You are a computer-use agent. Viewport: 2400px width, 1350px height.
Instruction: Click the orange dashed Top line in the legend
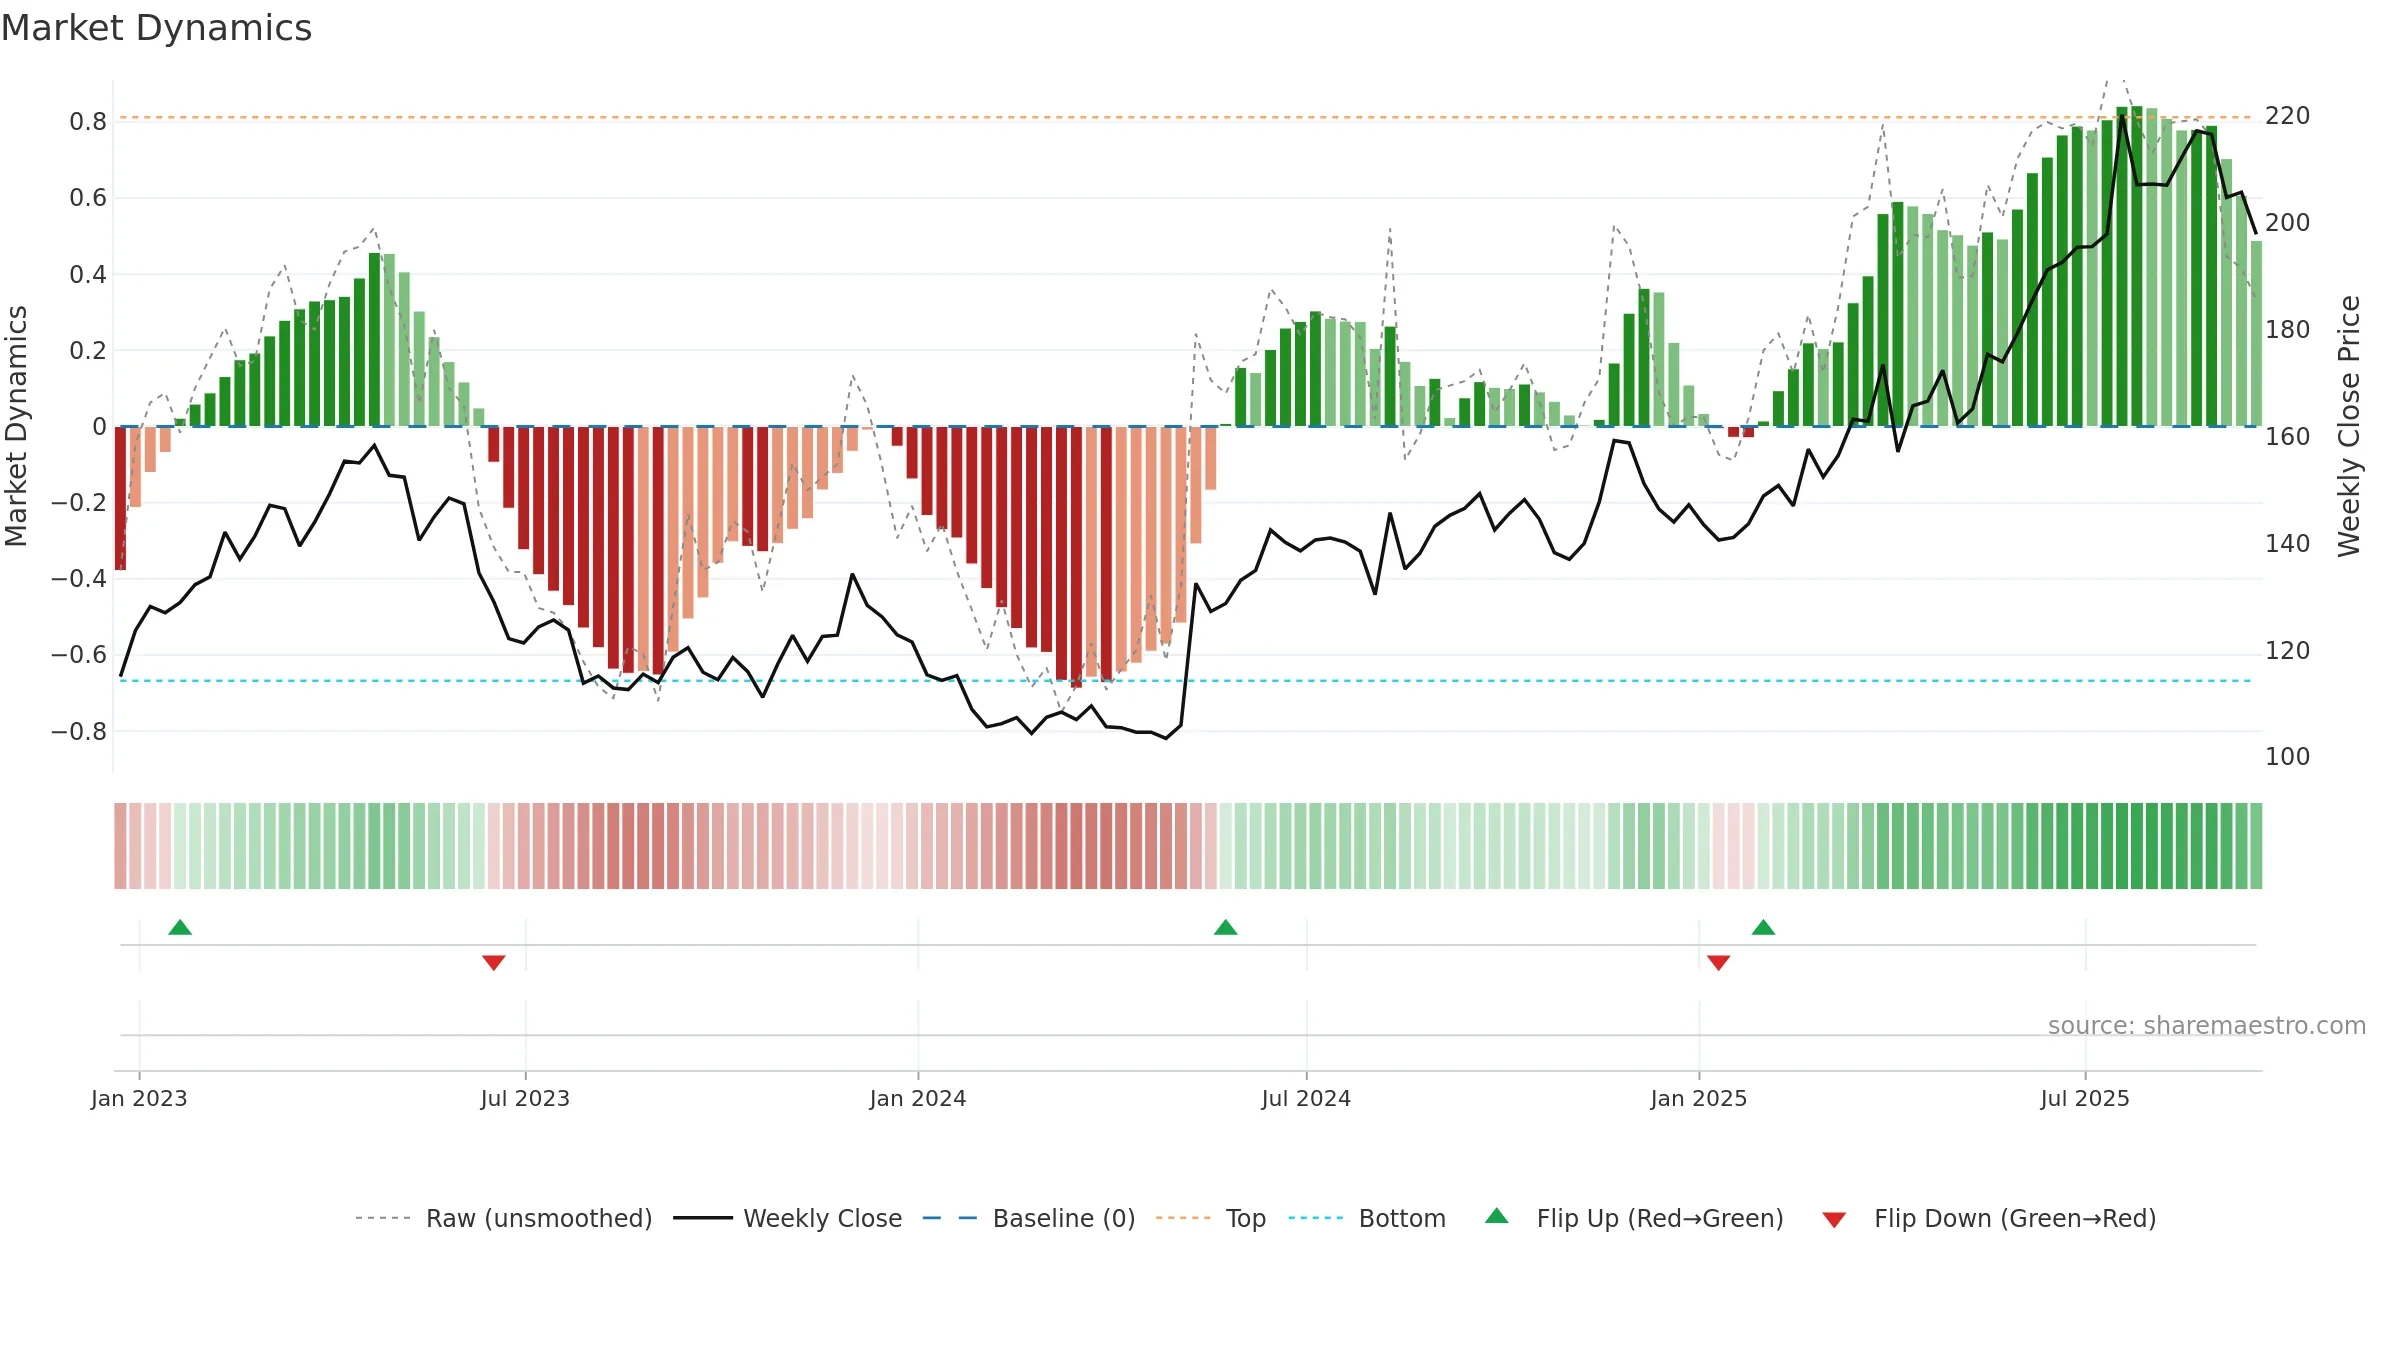1183,1218
